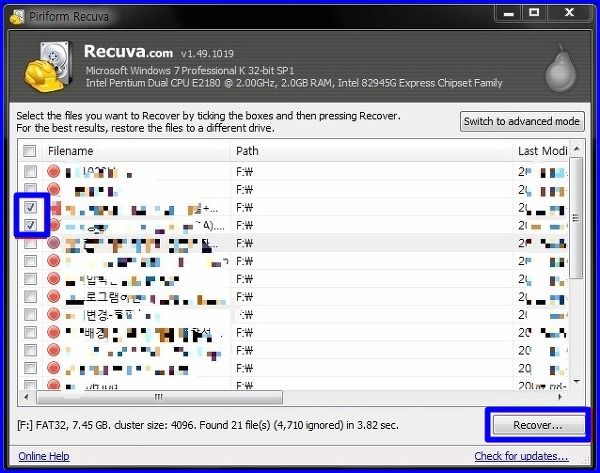Close the Piriform Recuva window
The width and height of the screenshot is (600, 473).
pos(569,14)
